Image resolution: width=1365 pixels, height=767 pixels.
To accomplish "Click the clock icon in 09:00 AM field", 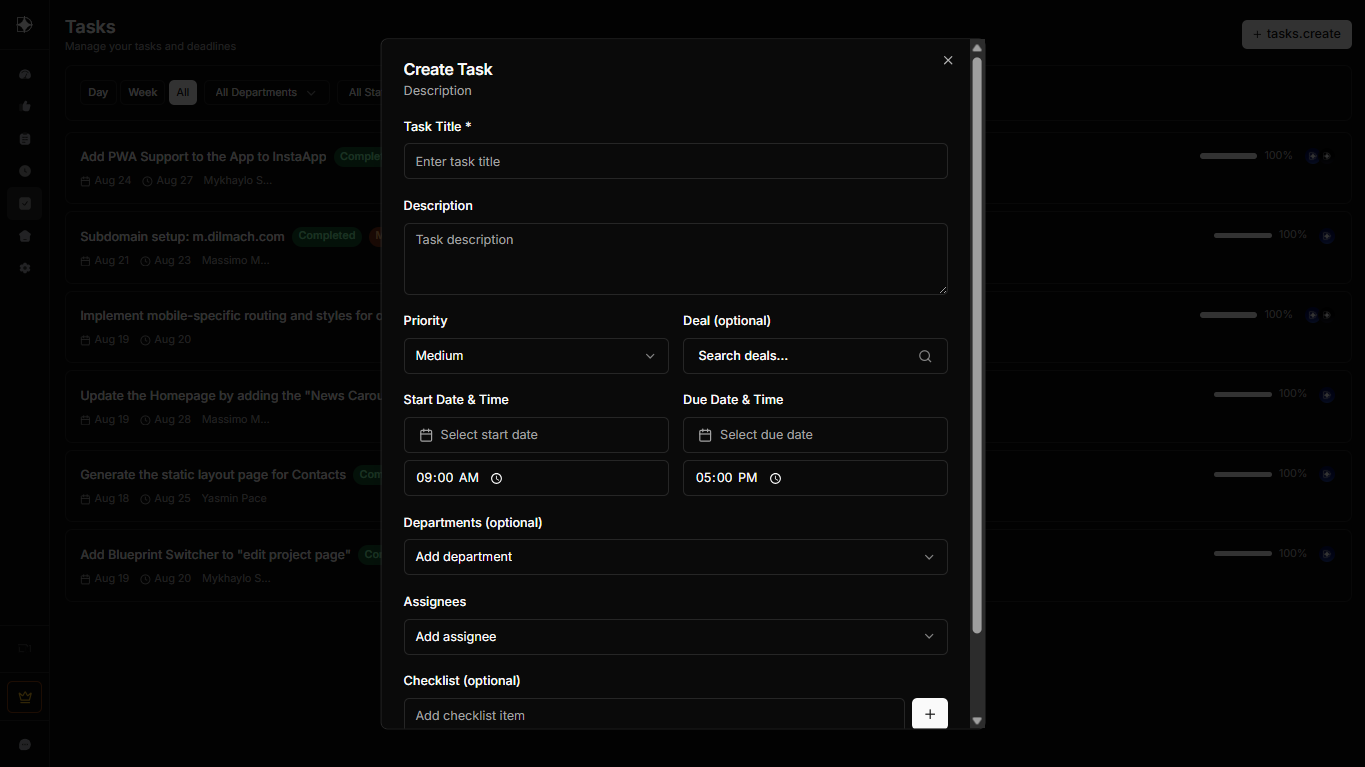I will tap(497, 478).
